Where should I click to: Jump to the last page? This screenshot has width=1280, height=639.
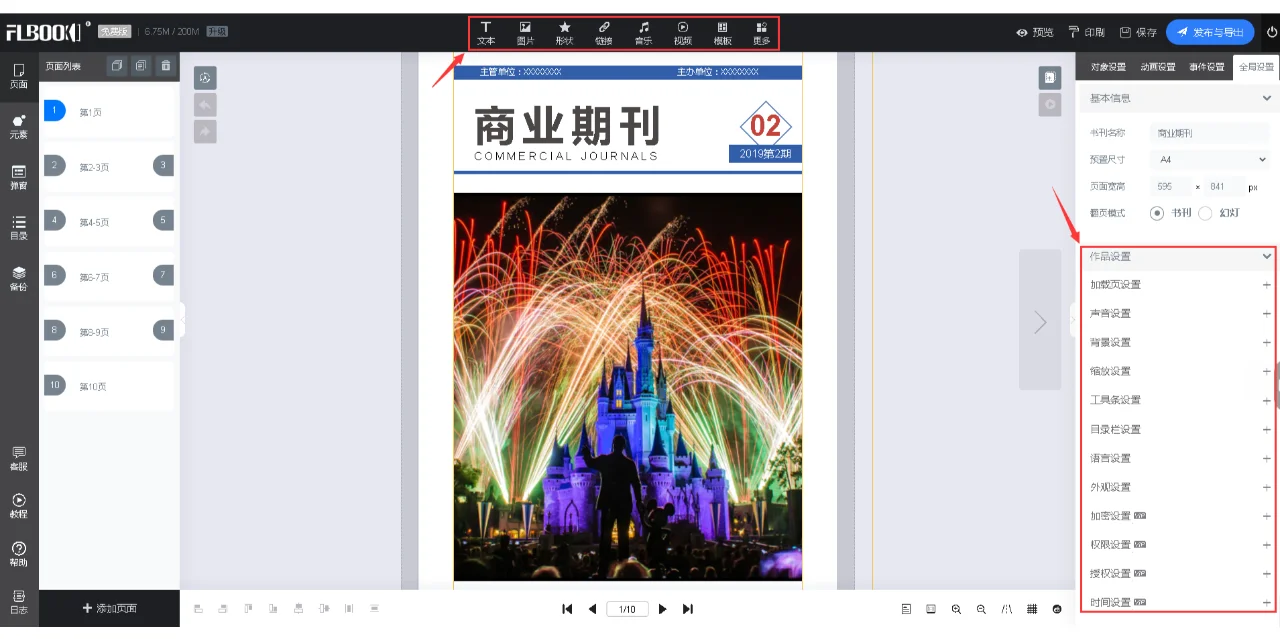pos(688,609)
